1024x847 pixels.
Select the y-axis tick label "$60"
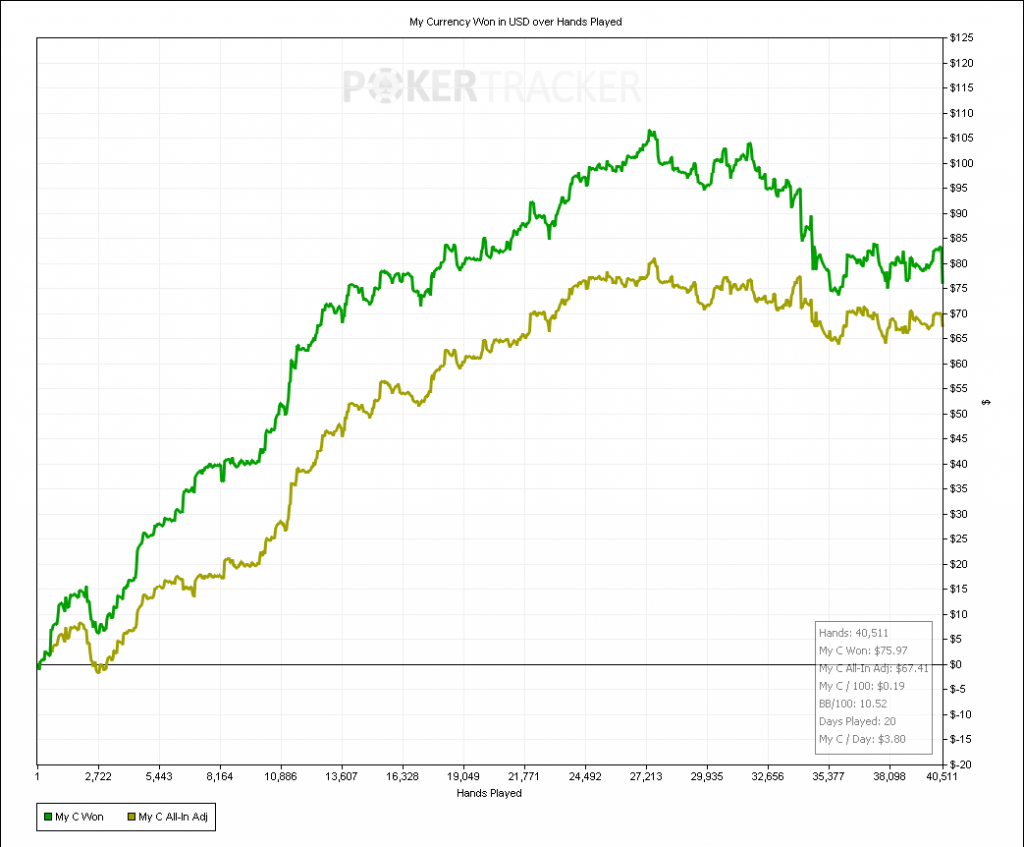tap(959, 364)
